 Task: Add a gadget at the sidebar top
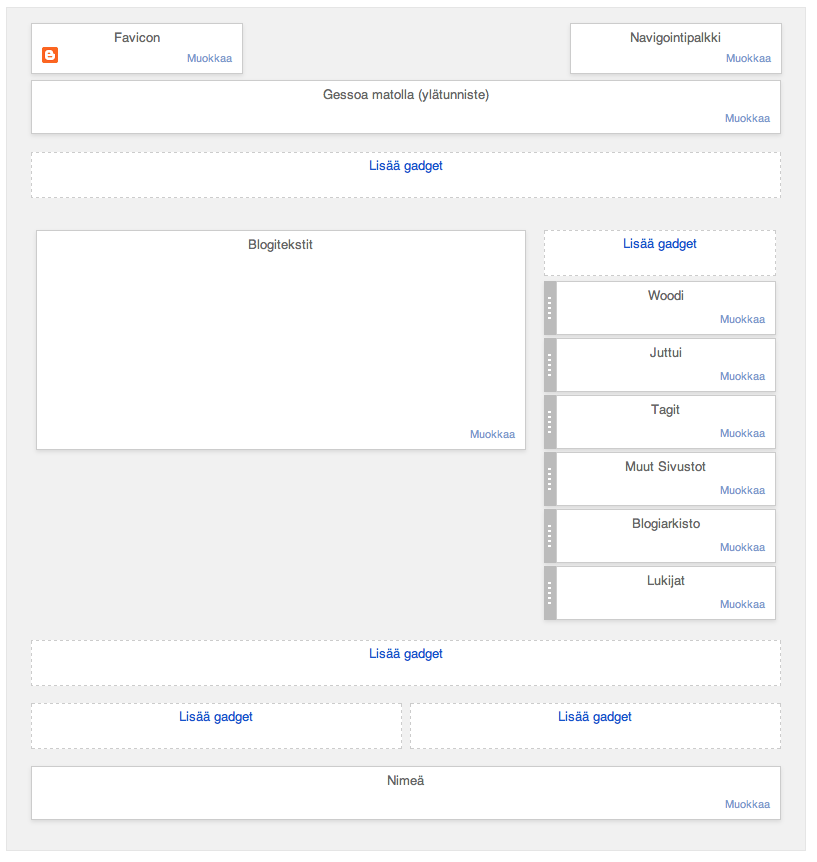coord(660,244)
